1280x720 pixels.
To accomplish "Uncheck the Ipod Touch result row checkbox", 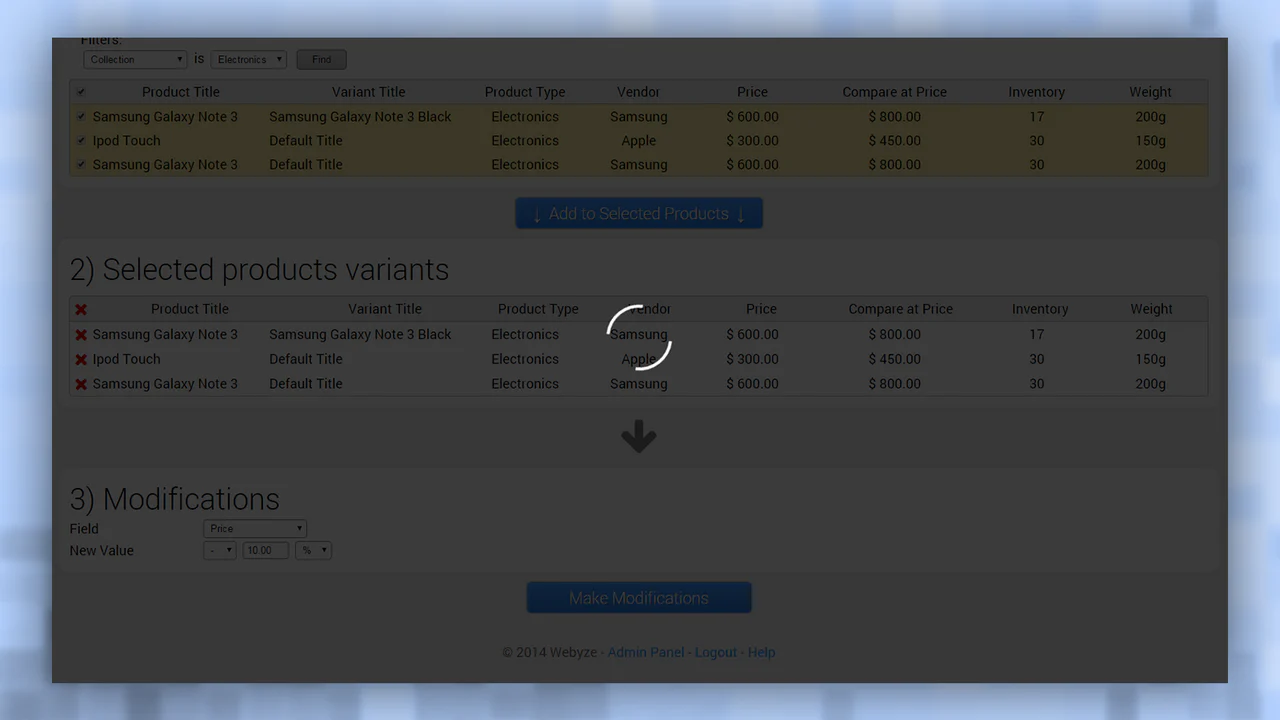I will point(81,141).
